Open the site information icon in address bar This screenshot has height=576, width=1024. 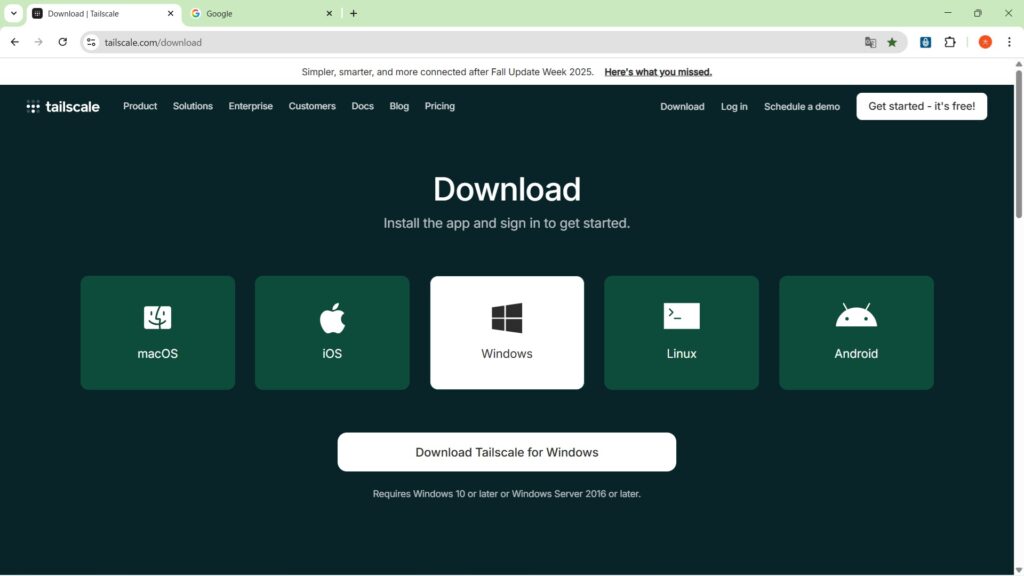pyautogui.click(x=91, y=42)
